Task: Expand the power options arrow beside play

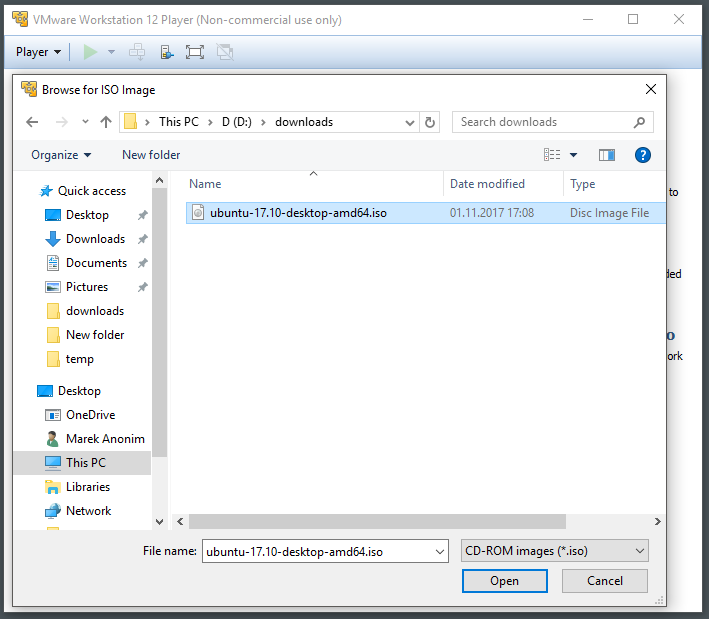Action: coord(111,52)
